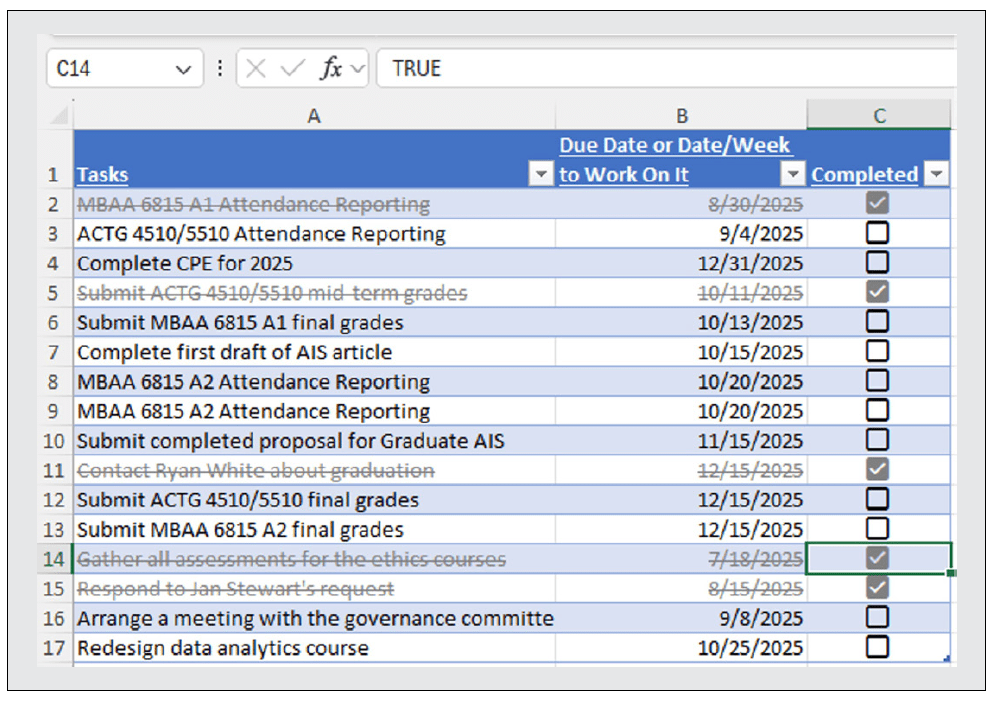997x715 pixels.
Task: Click the Enter checkmark formula bar icon
Action: click(x=292, y=69)
